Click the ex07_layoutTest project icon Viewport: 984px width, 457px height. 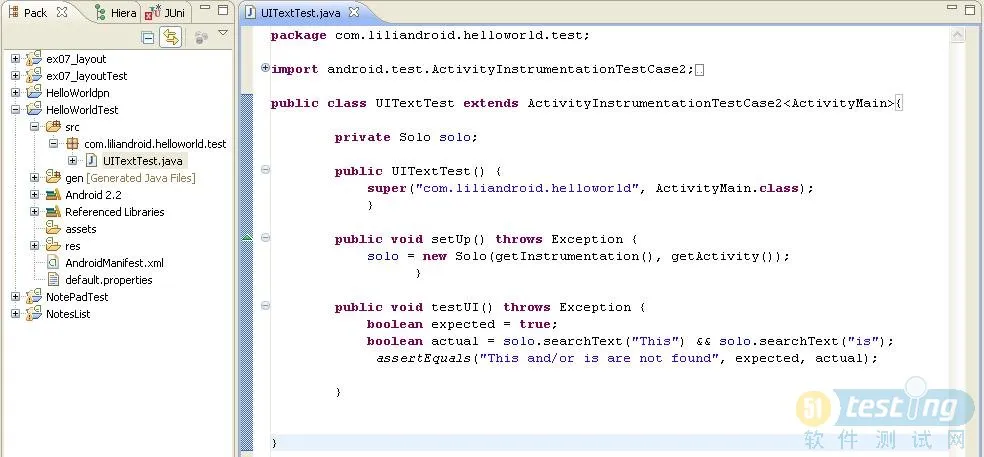click(34, 75)
